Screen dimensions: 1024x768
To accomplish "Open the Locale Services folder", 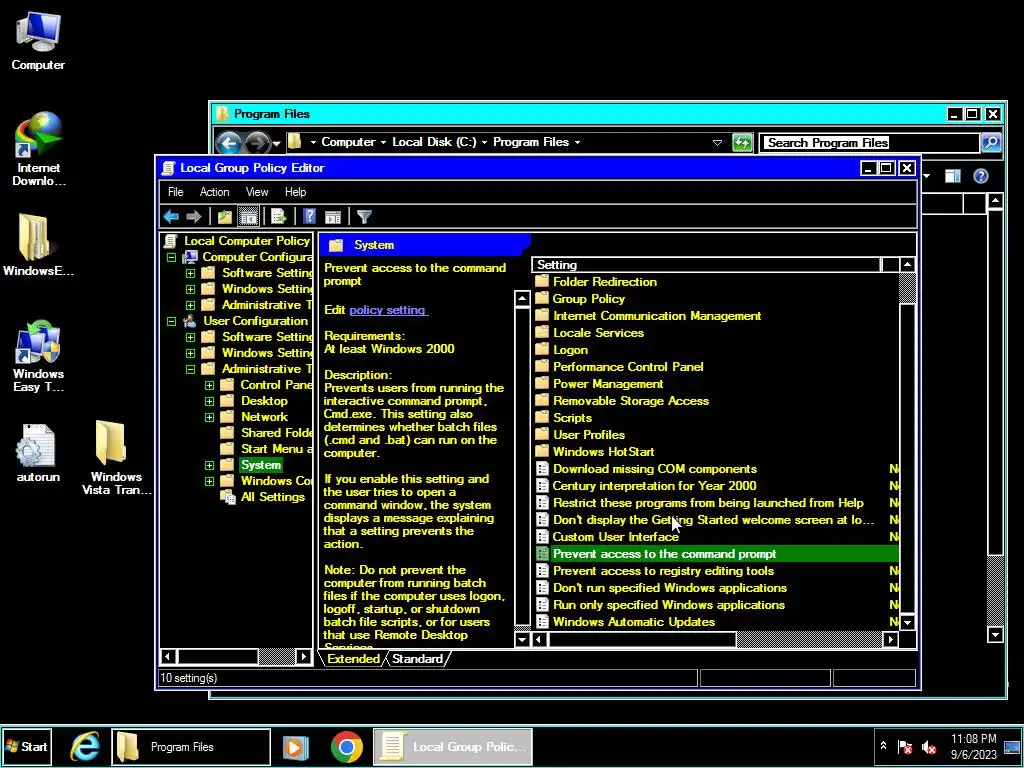I will [x=598, y=333].
